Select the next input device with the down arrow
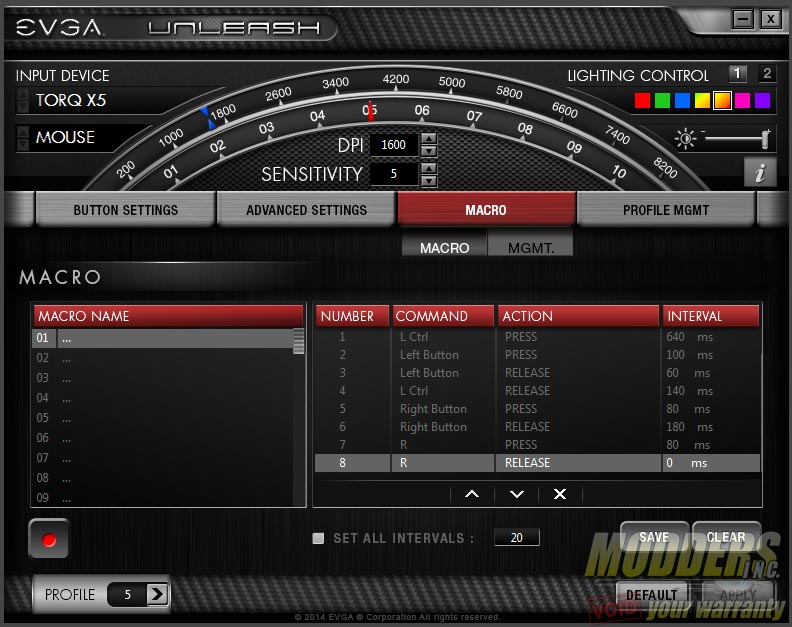The width and height of the screenshot is (792, 627). point(23,106)
